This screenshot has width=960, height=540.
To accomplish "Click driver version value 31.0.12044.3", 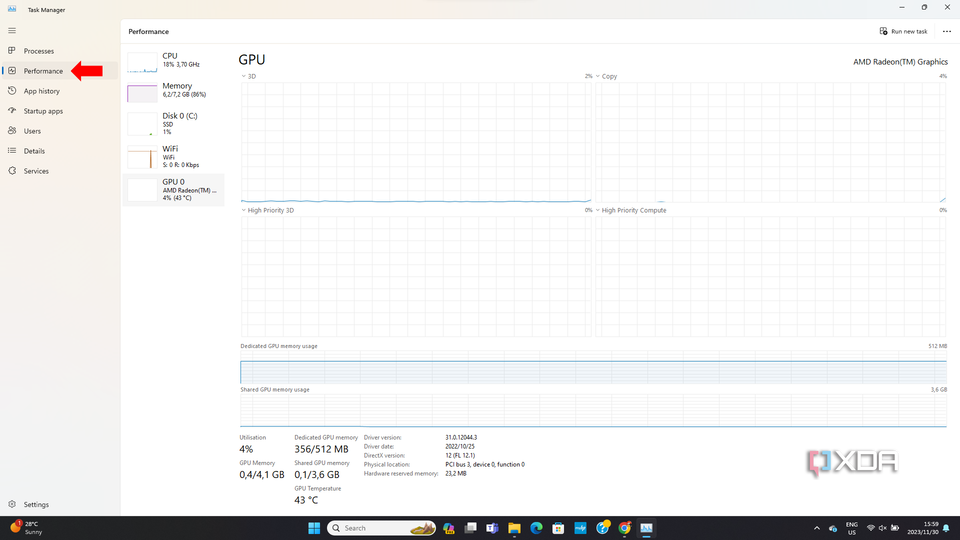I will [461, 438].
